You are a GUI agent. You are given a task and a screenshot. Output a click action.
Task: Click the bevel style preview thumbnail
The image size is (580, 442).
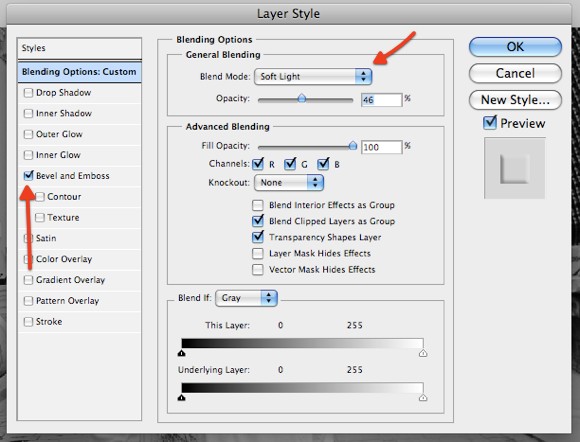[x=515, y=168]
